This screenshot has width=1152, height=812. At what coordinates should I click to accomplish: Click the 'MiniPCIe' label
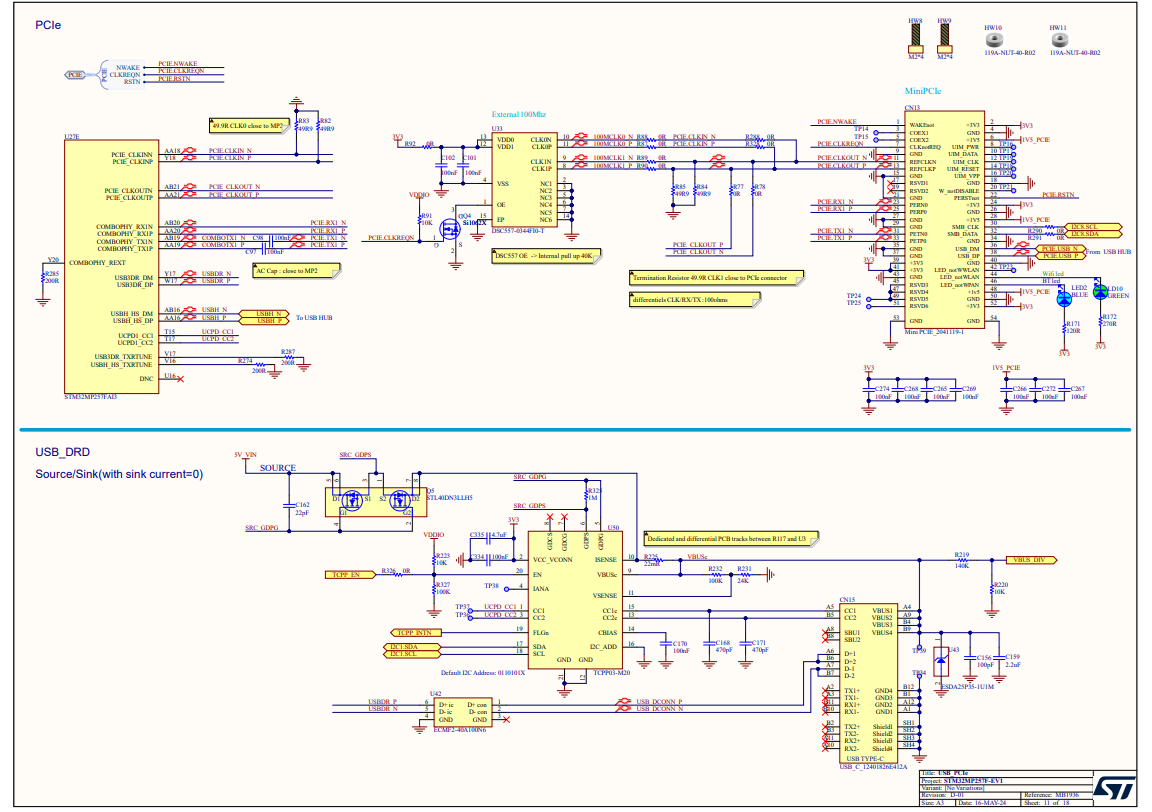pyautogui.click(x=923, y=91)
